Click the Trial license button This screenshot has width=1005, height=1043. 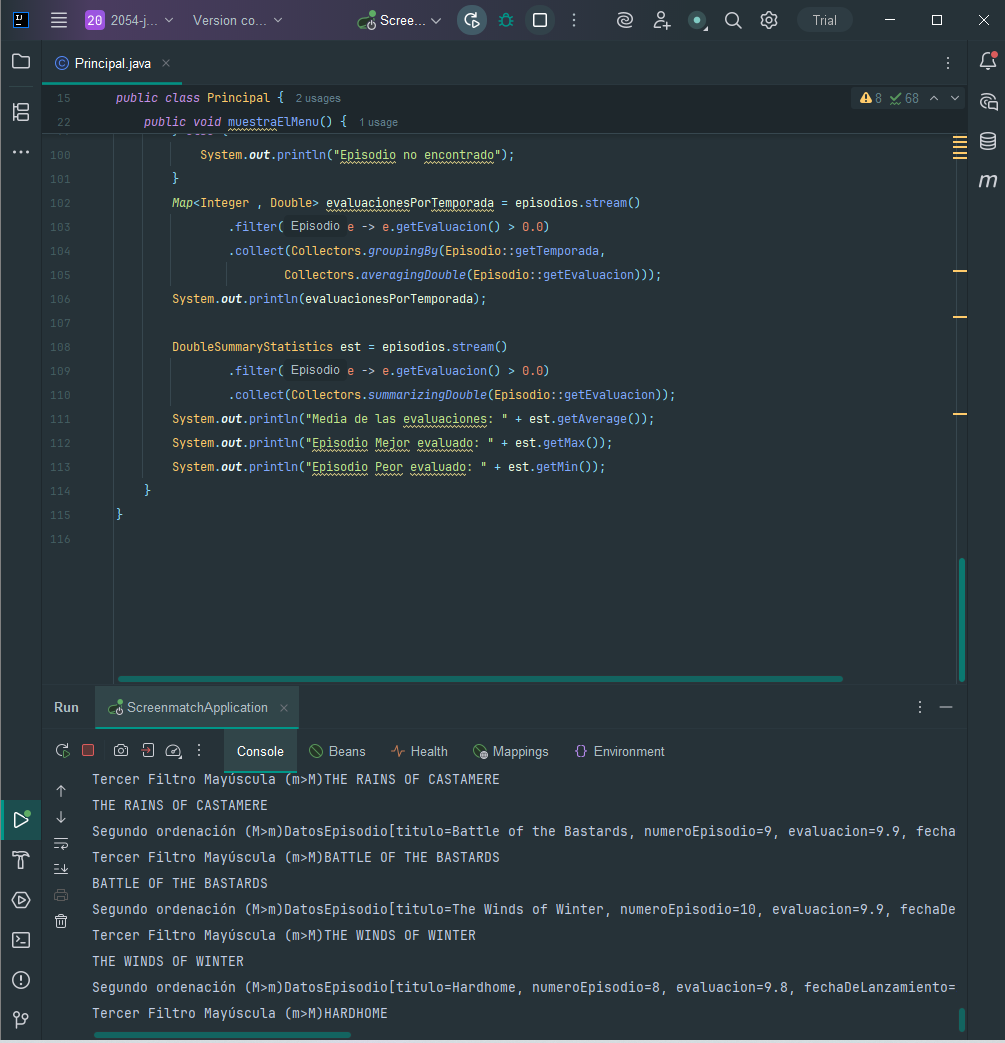[824, 20]
